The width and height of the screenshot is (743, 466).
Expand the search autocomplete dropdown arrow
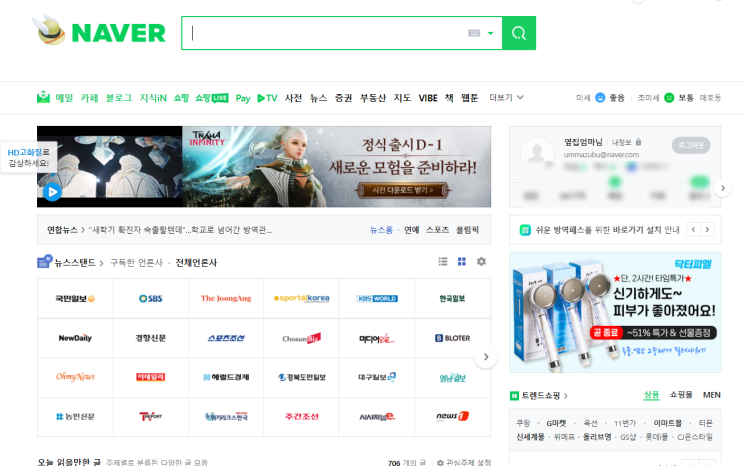490,33
